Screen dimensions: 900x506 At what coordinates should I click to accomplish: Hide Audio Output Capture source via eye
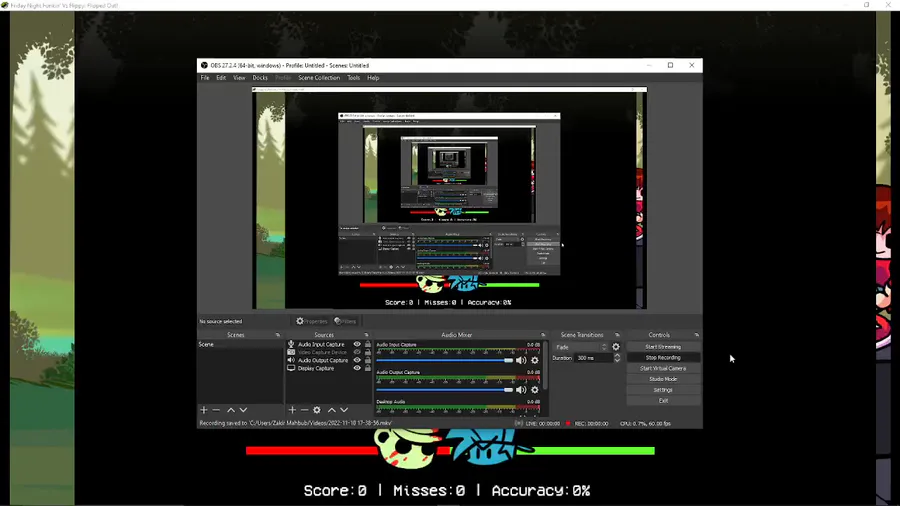pyautogui.click(x=357, y=360)
